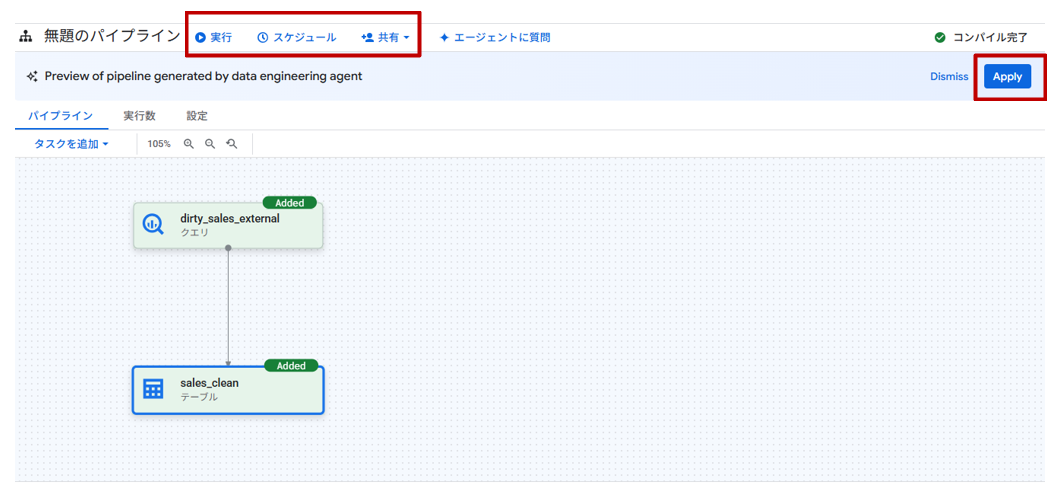This screenshot has width=1059, height=483.
Task: Switch to the パイプライン tab
Action: [x=60, y=116]
